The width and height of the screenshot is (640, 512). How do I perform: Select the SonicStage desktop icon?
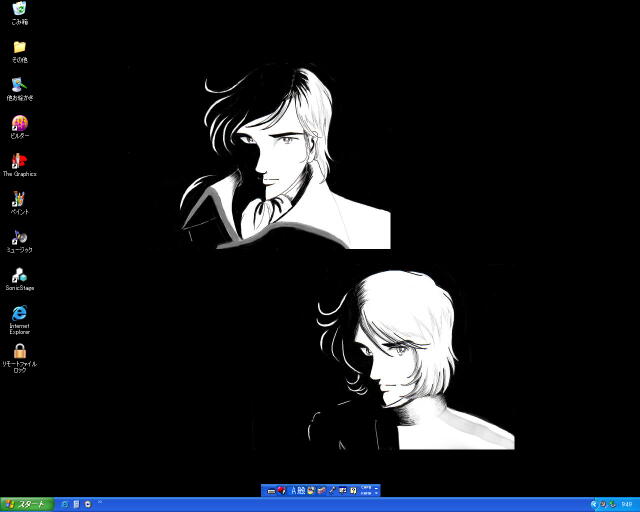20,279
